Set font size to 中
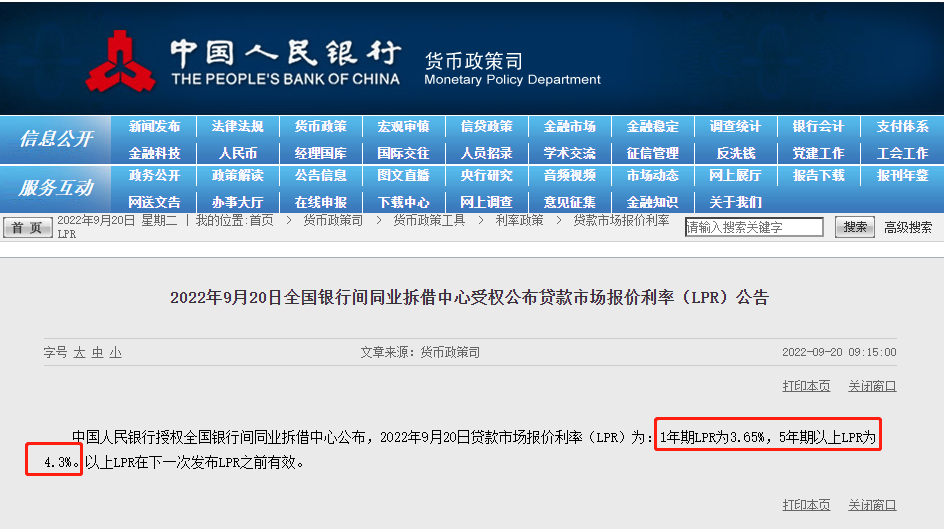Screen dimensions: 944x529 98,353
